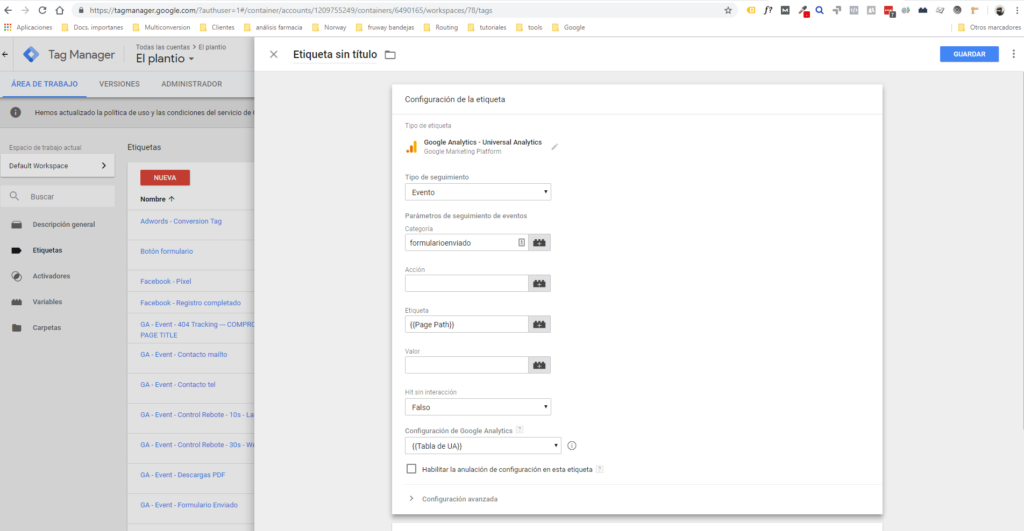Open the Adwords - Conversion Tag link
The width and height of the screenshot is (1024, 531).
pyautogui.click(x=181, y=221)
